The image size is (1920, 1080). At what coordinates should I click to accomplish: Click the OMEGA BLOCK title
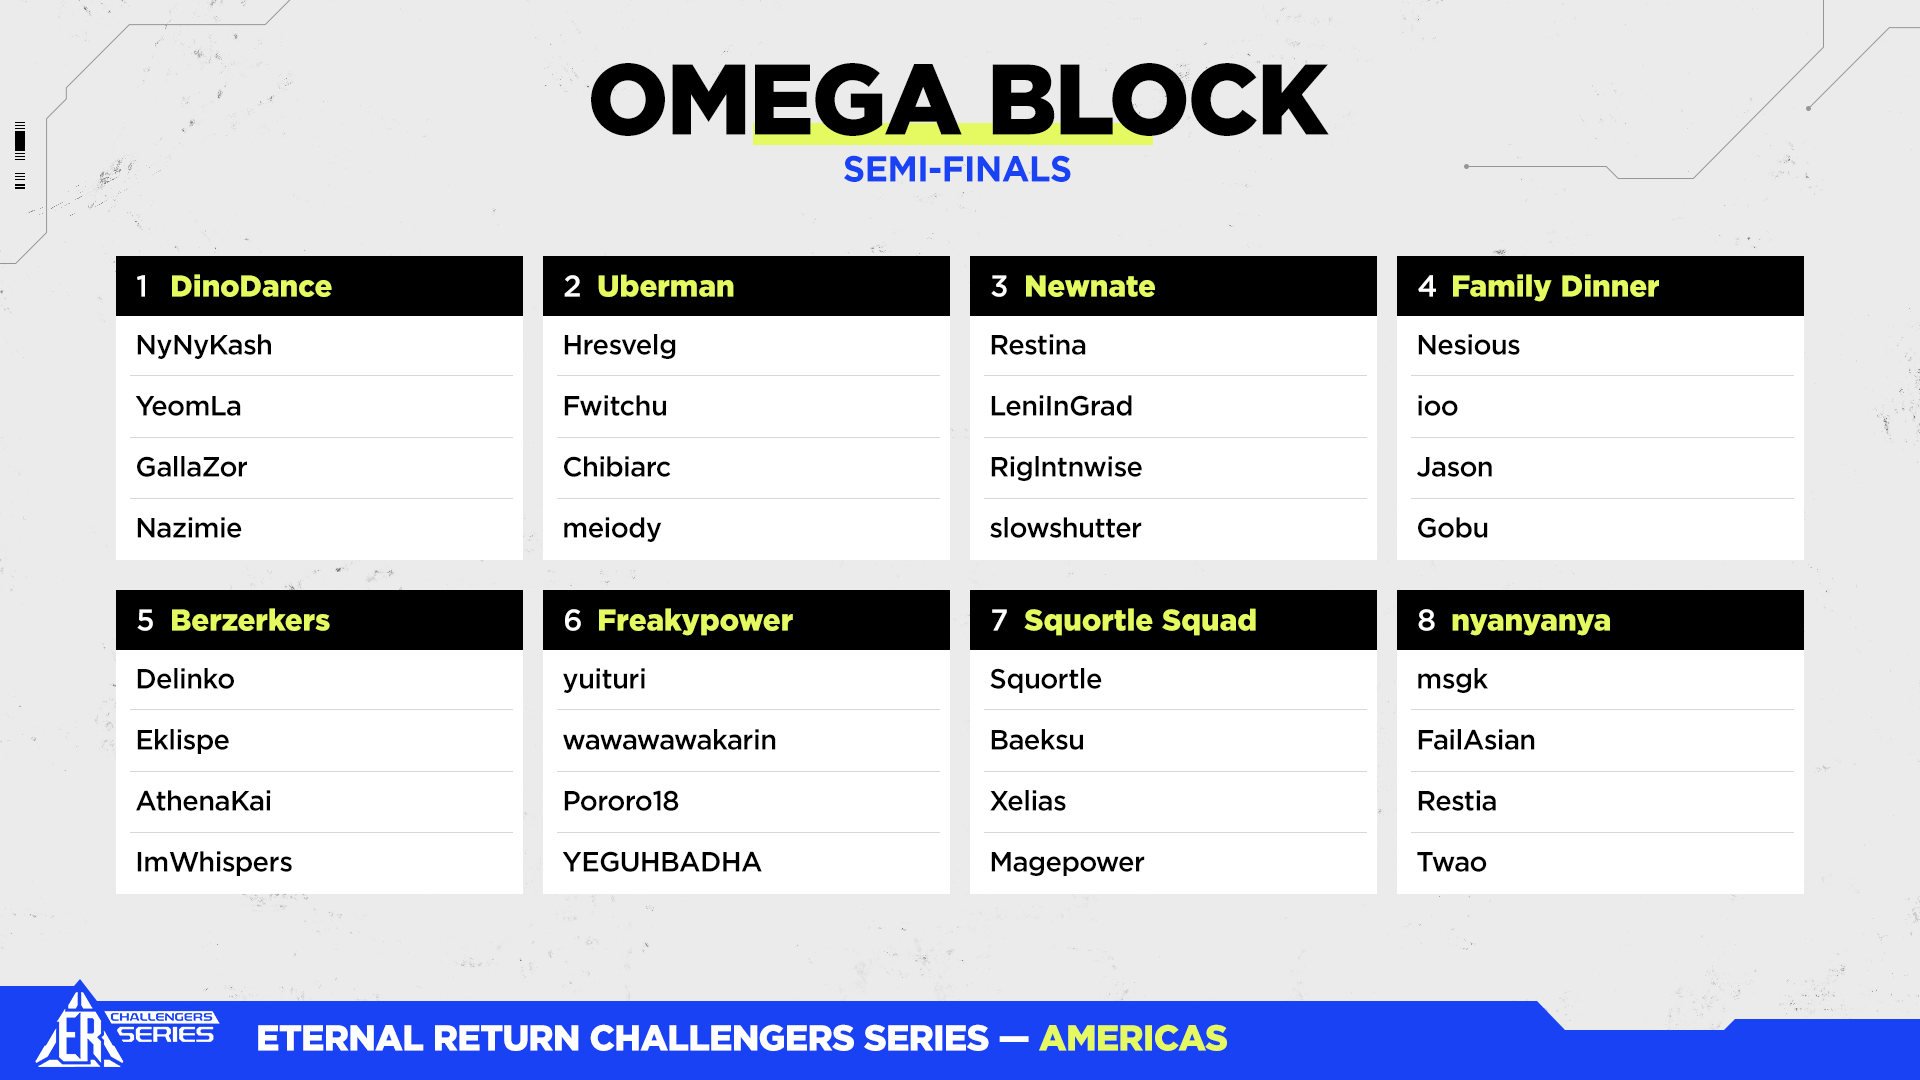[x=958, y=100]
